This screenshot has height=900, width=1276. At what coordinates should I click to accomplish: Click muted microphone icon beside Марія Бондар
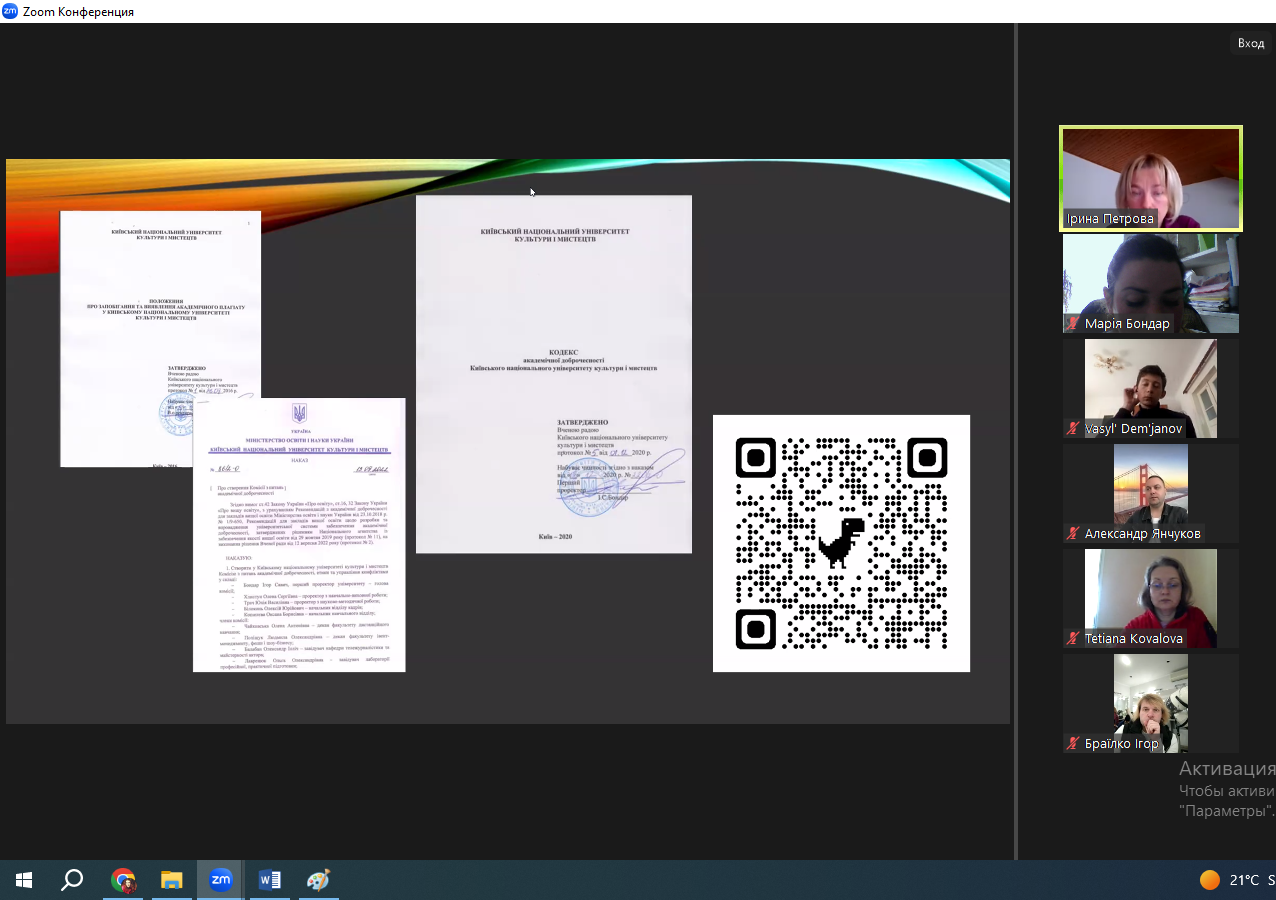(x=1073, y=324)
